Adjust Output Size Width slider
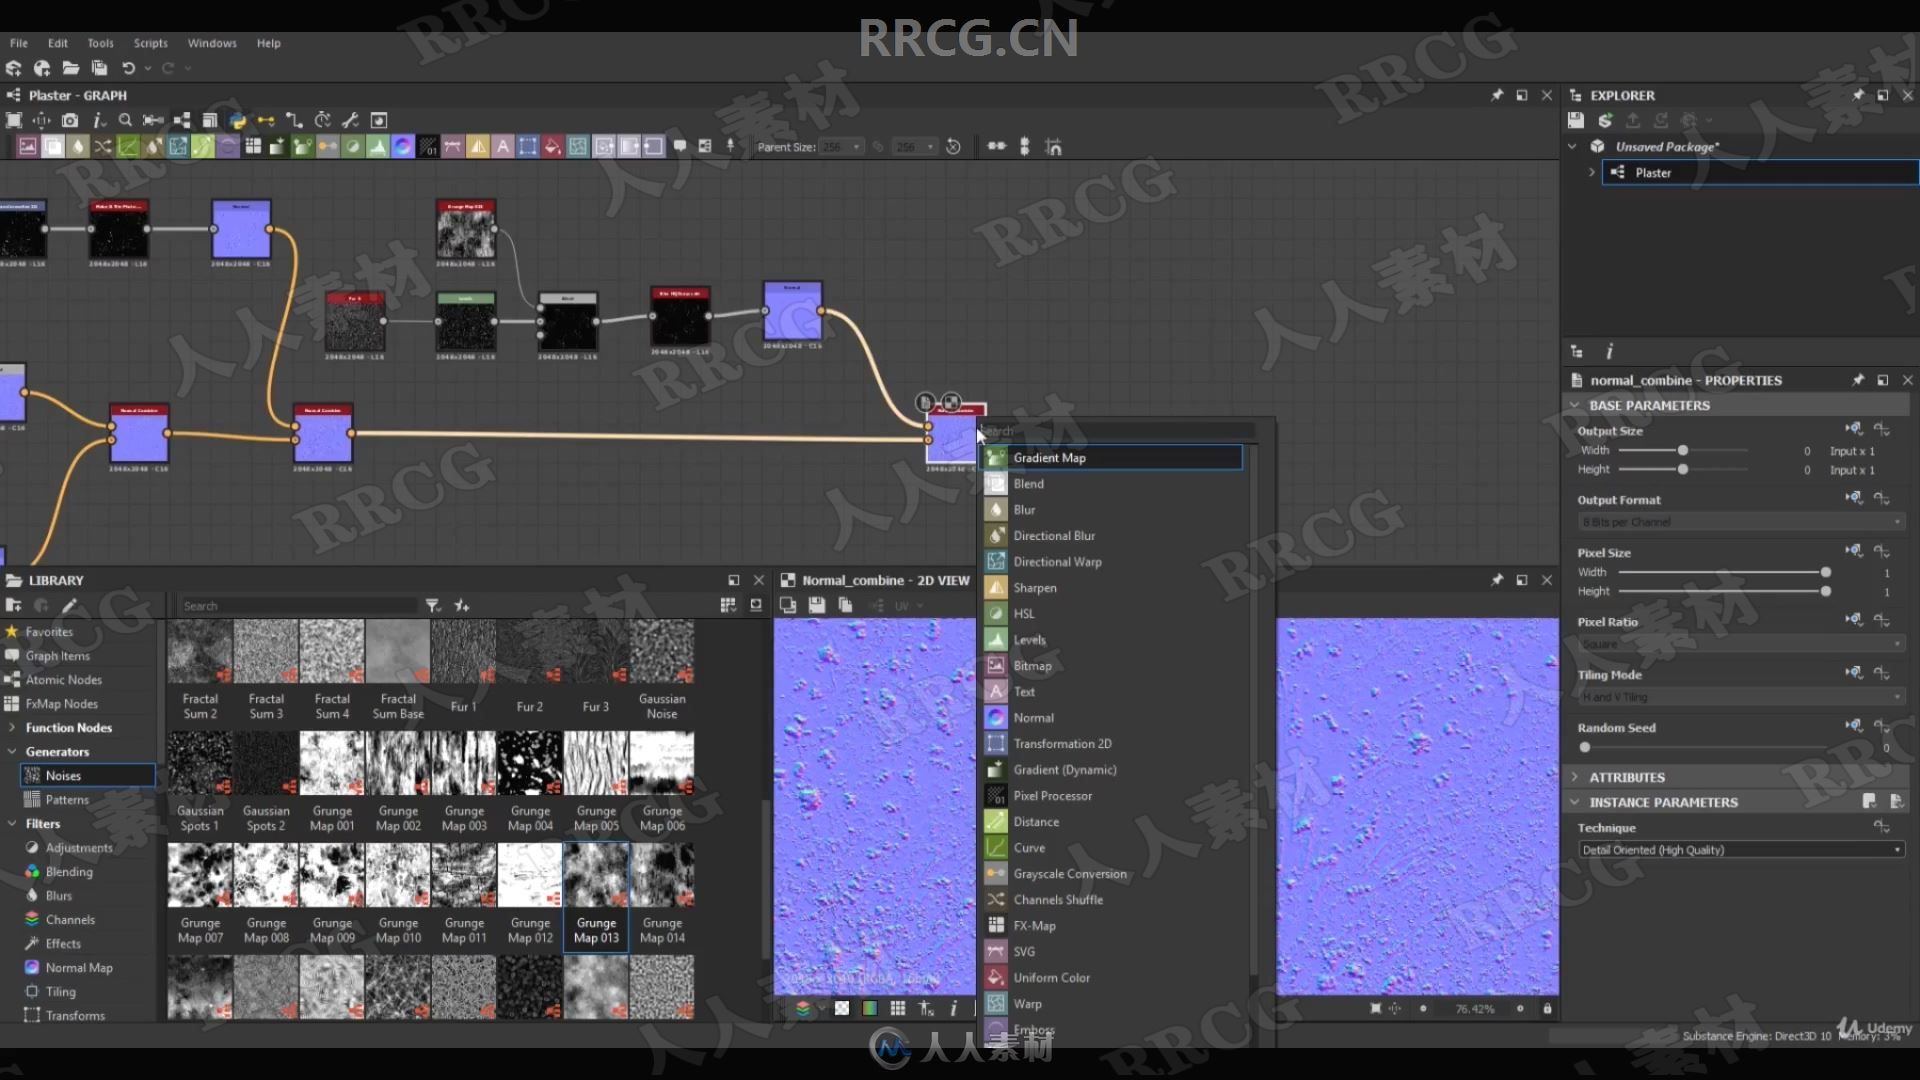 pyautogui.click(x=1683, y=451)
